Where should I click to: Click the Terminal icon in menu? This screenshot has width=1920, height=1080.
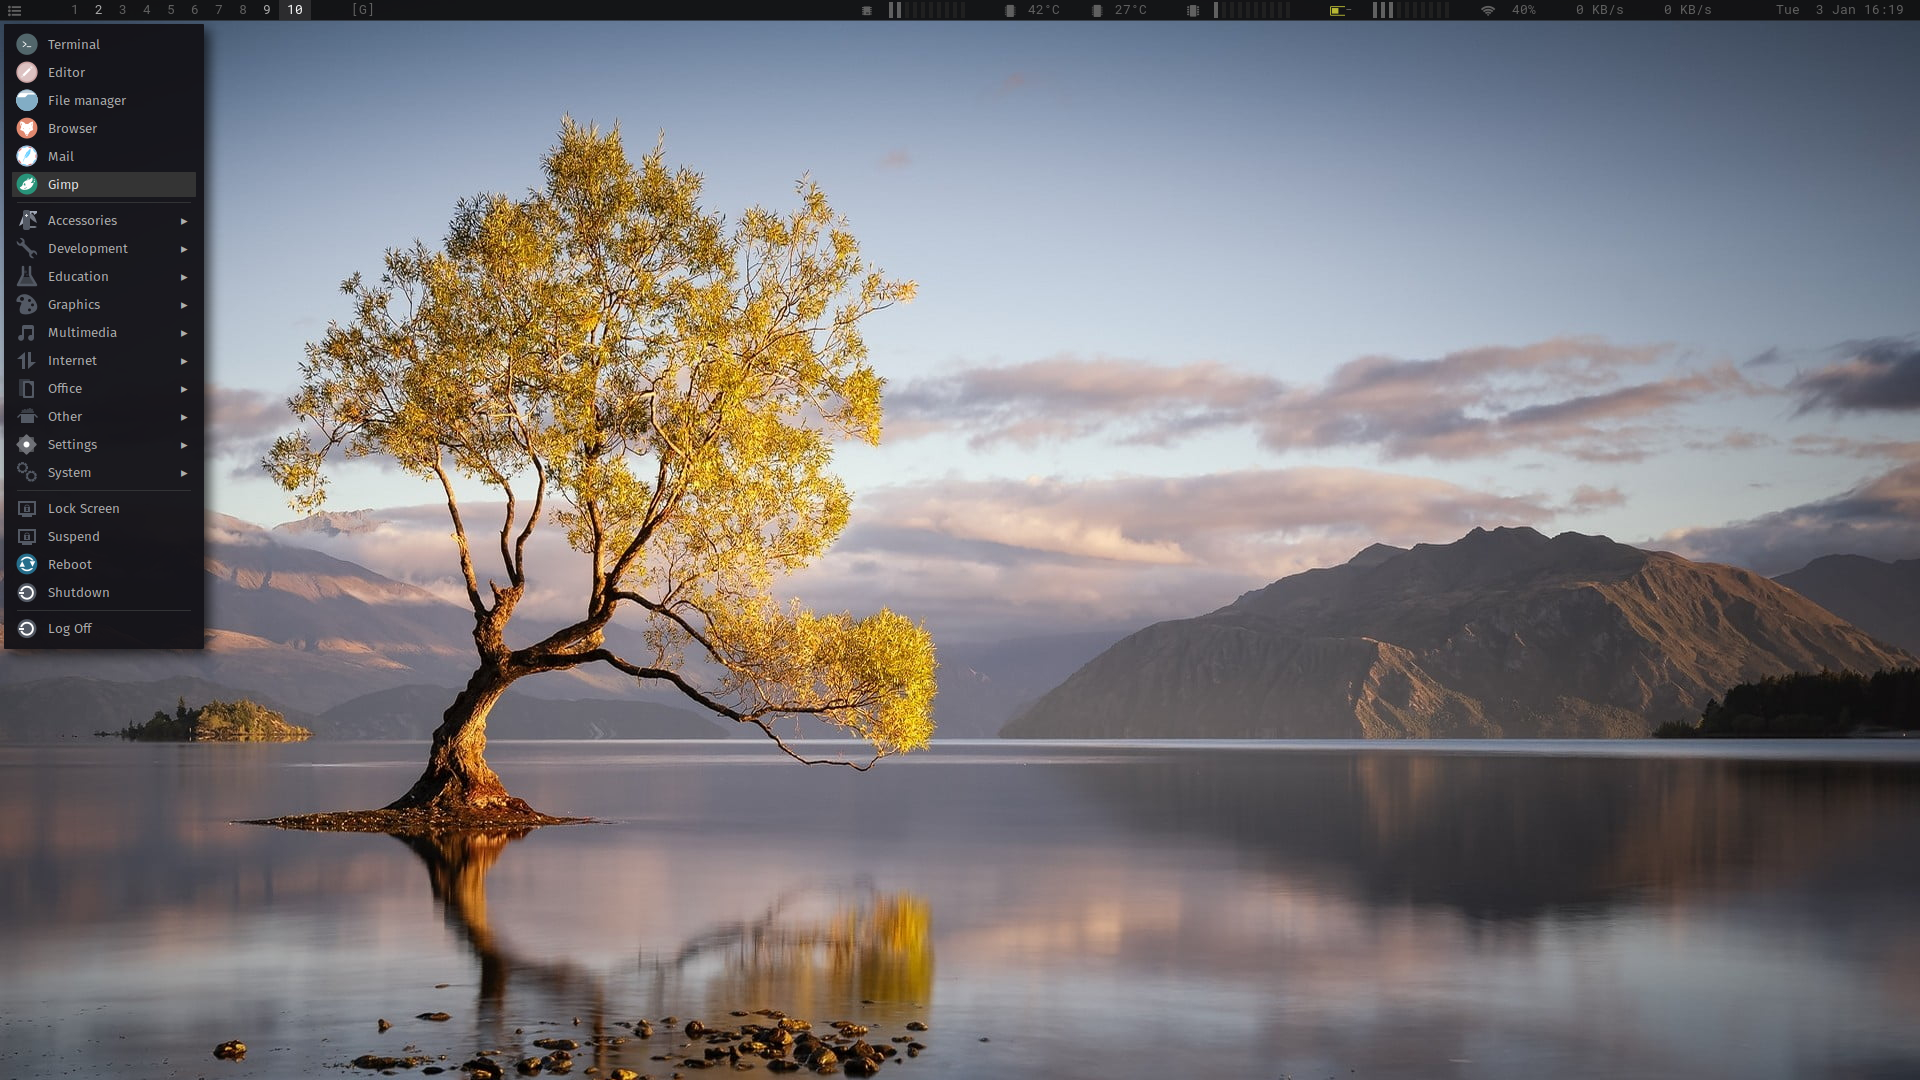[x=27, y=44]
